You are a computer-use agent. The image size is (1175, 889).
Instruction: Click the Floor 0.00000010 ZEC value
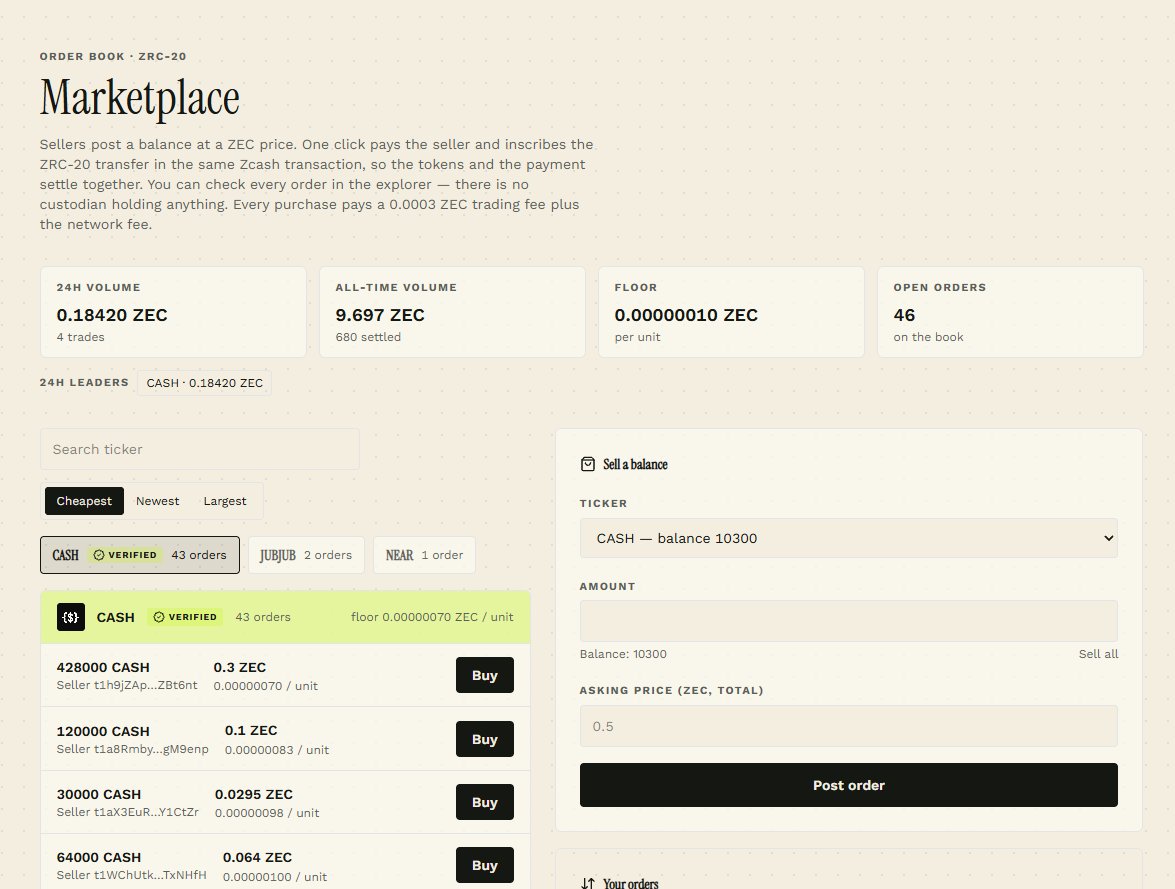(x=686, y=315)
